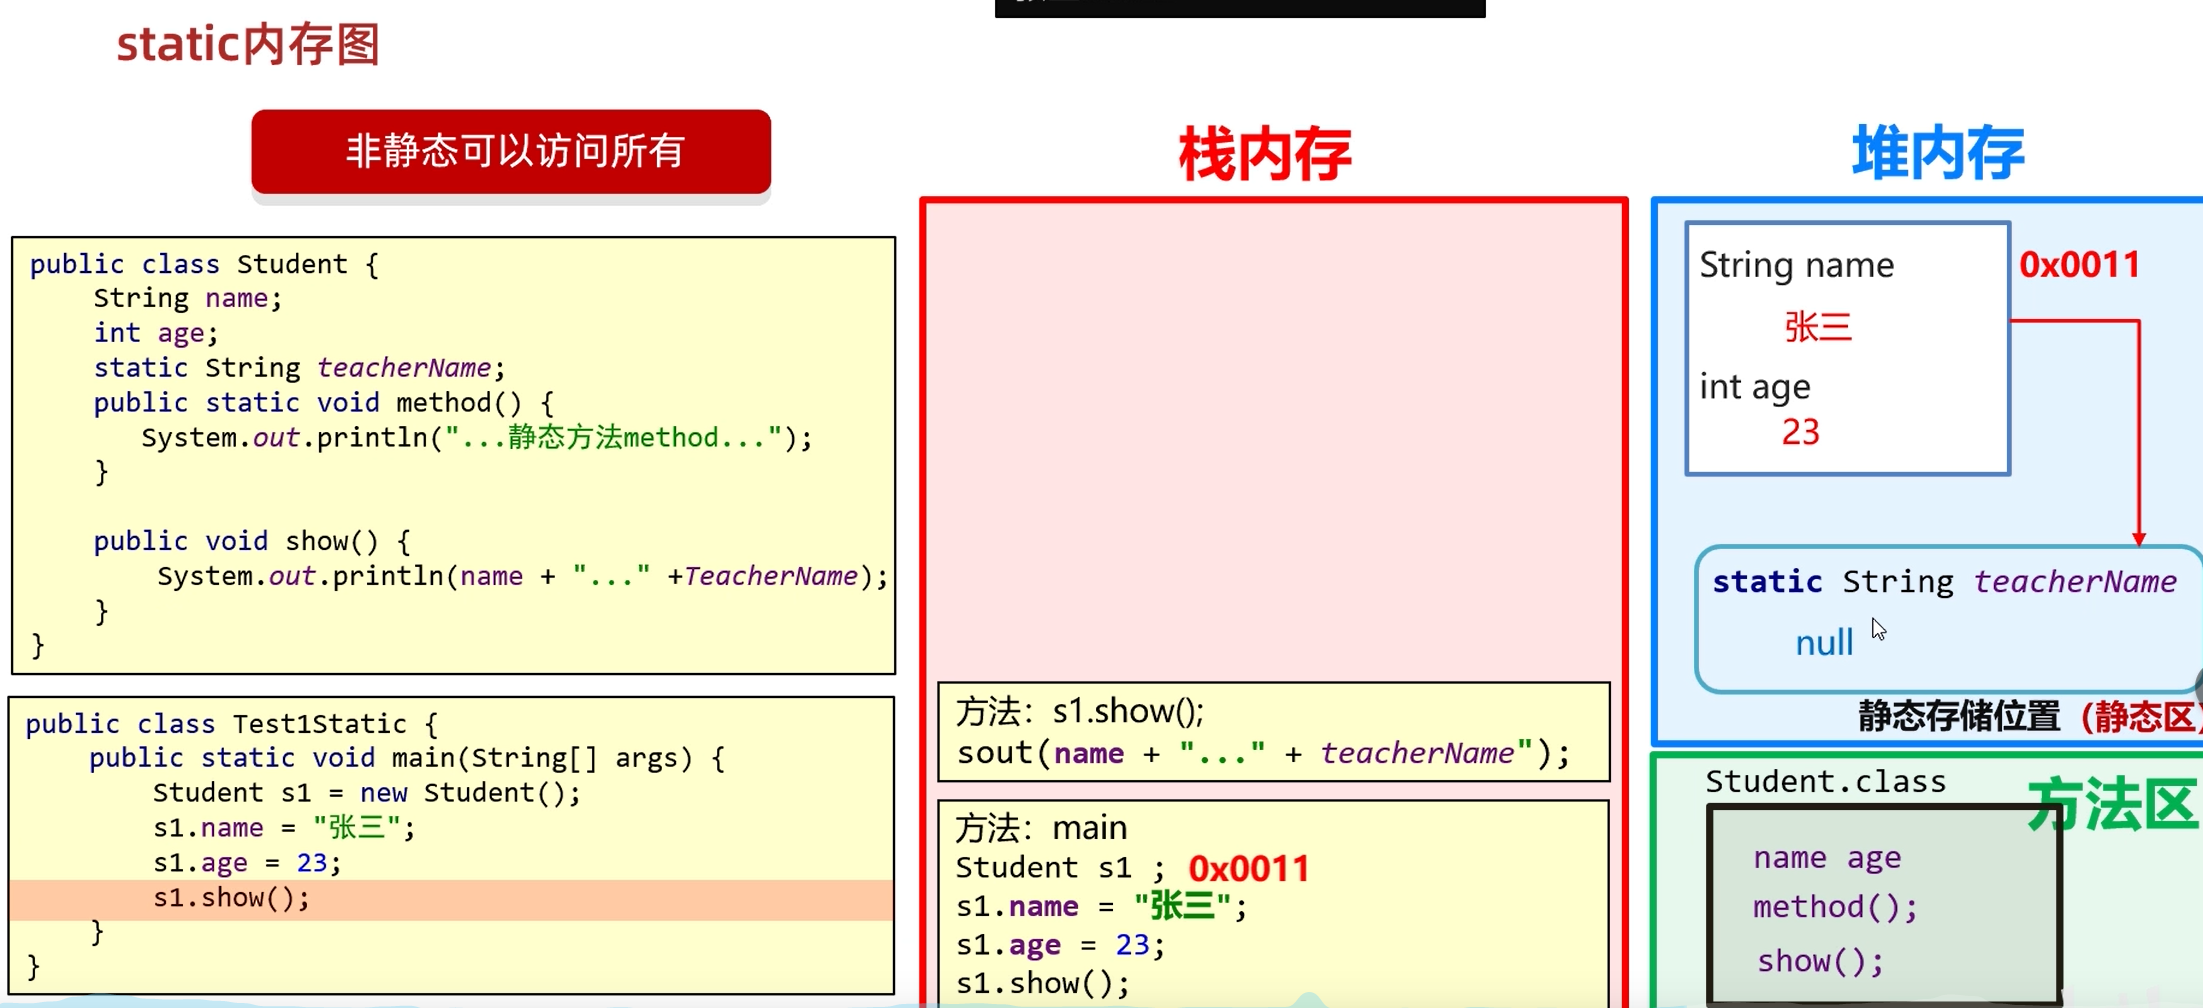The width and height of the screenshot is (2203, 1008).
Task: Click the null value in static area
Action: tap(1822, 643)
